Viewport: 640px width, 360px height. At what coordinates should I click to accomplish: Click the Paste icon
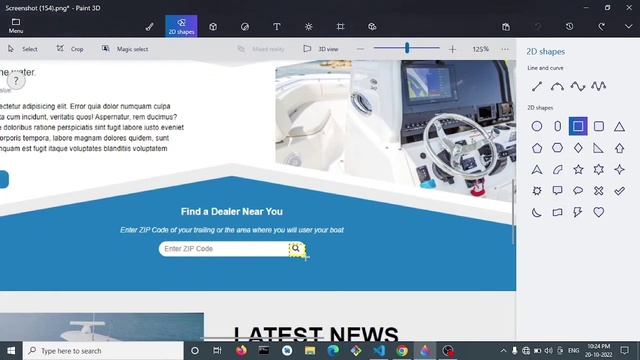pyautogui.click(x=506, y=27)
